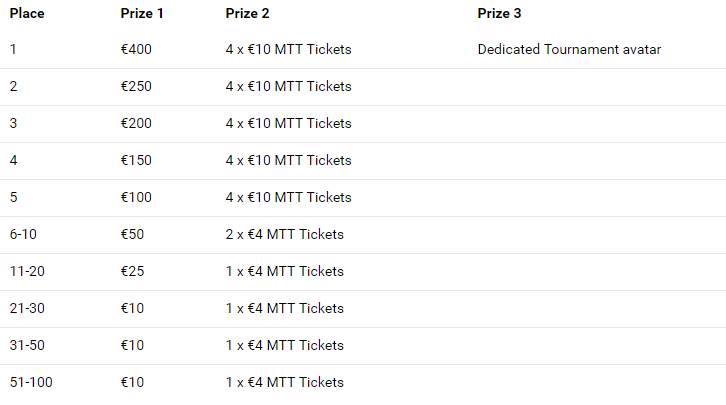This screenshot has height=405, width=726.
Task: Click the 51-100 place range
Action: (x=31, y=383)
